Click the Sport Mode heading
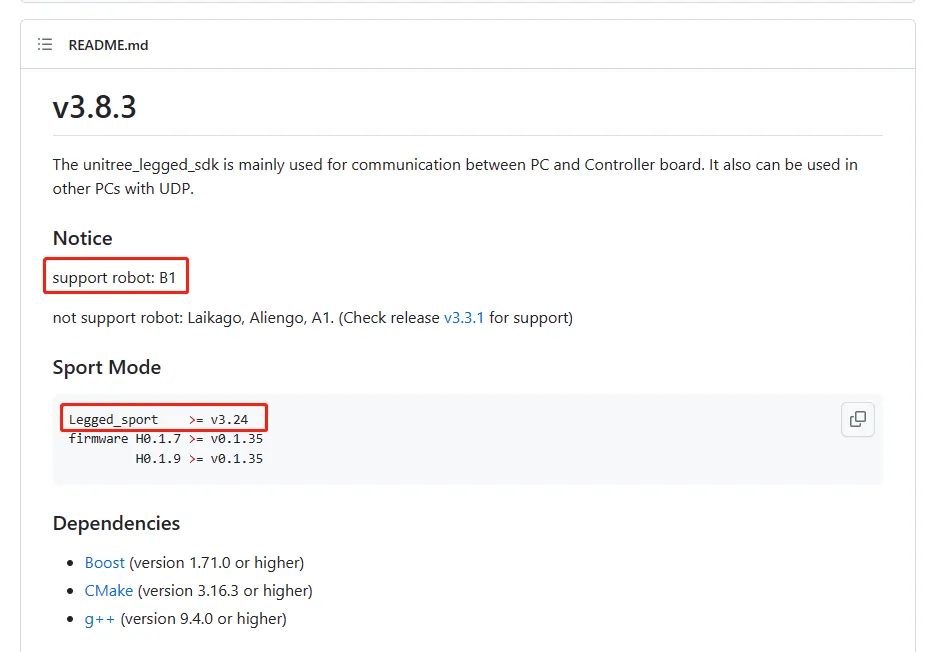936x652 pixels. (107, 367)
